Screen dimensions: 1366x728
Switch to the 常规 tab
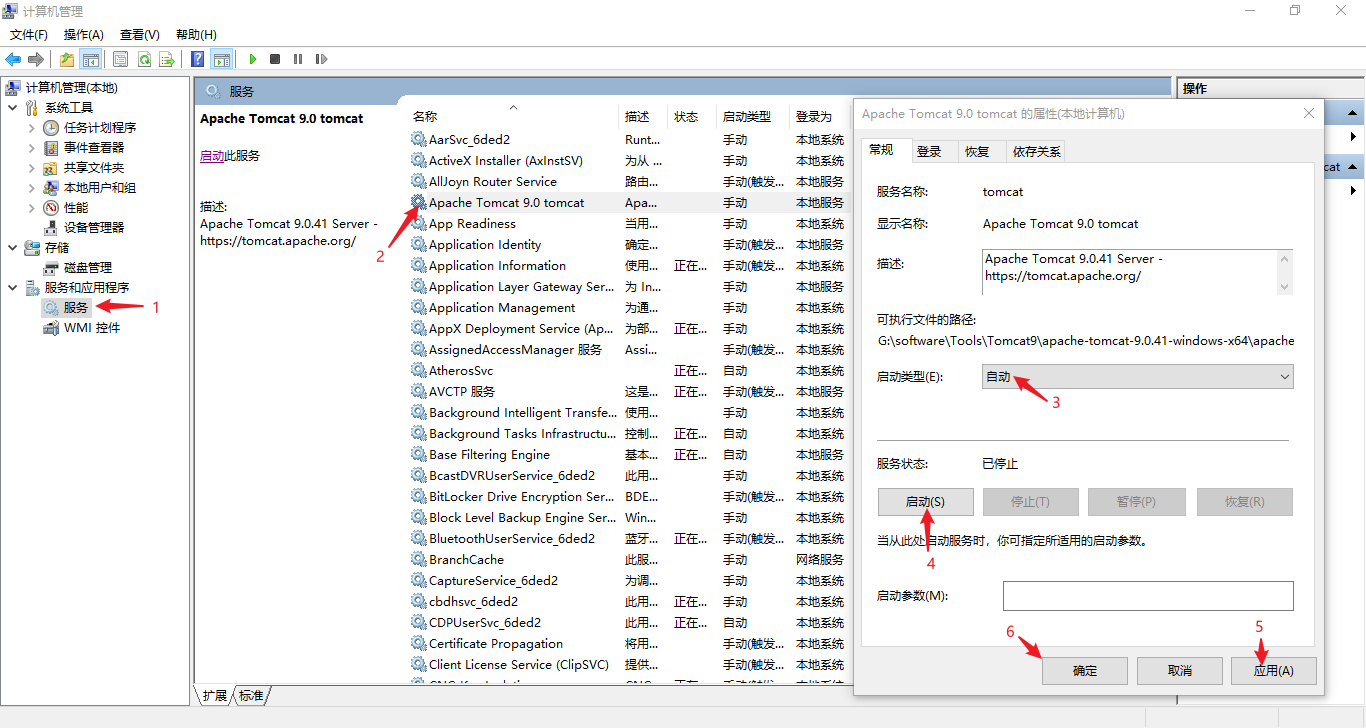pos(881,150)
